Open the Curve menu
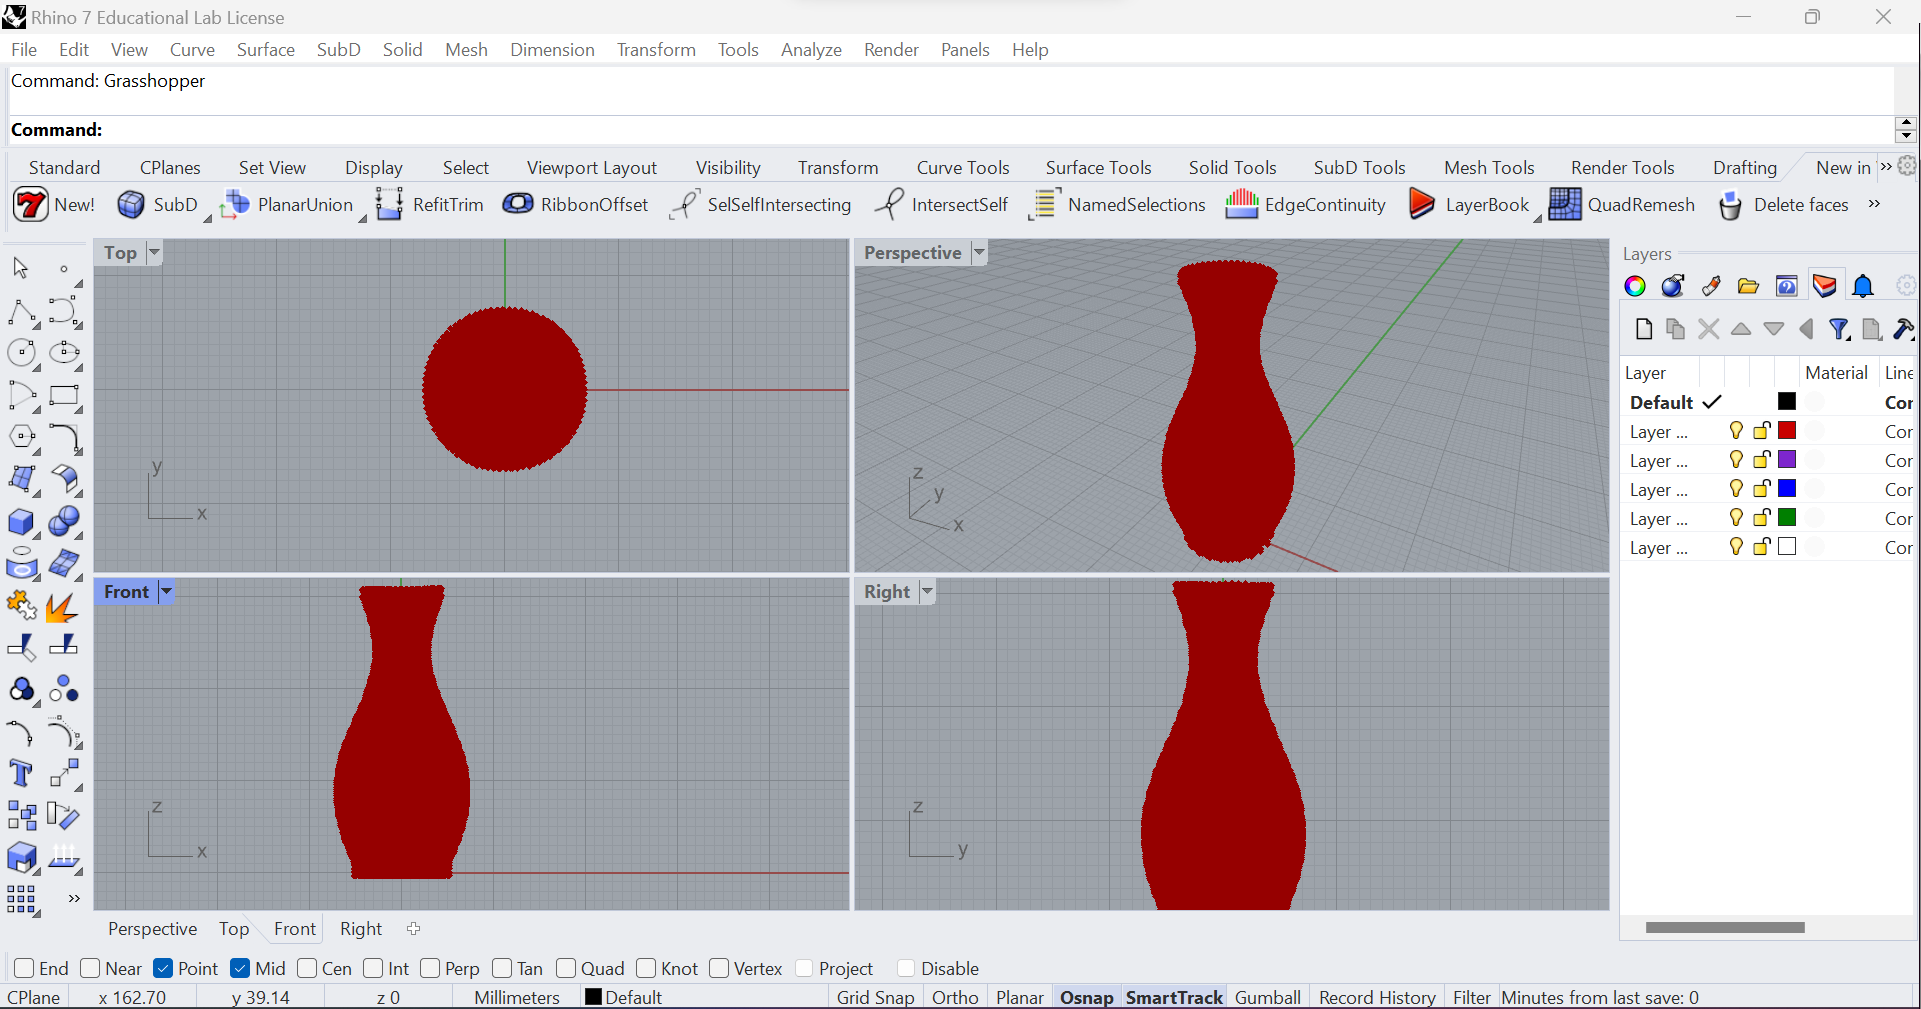 192,49
